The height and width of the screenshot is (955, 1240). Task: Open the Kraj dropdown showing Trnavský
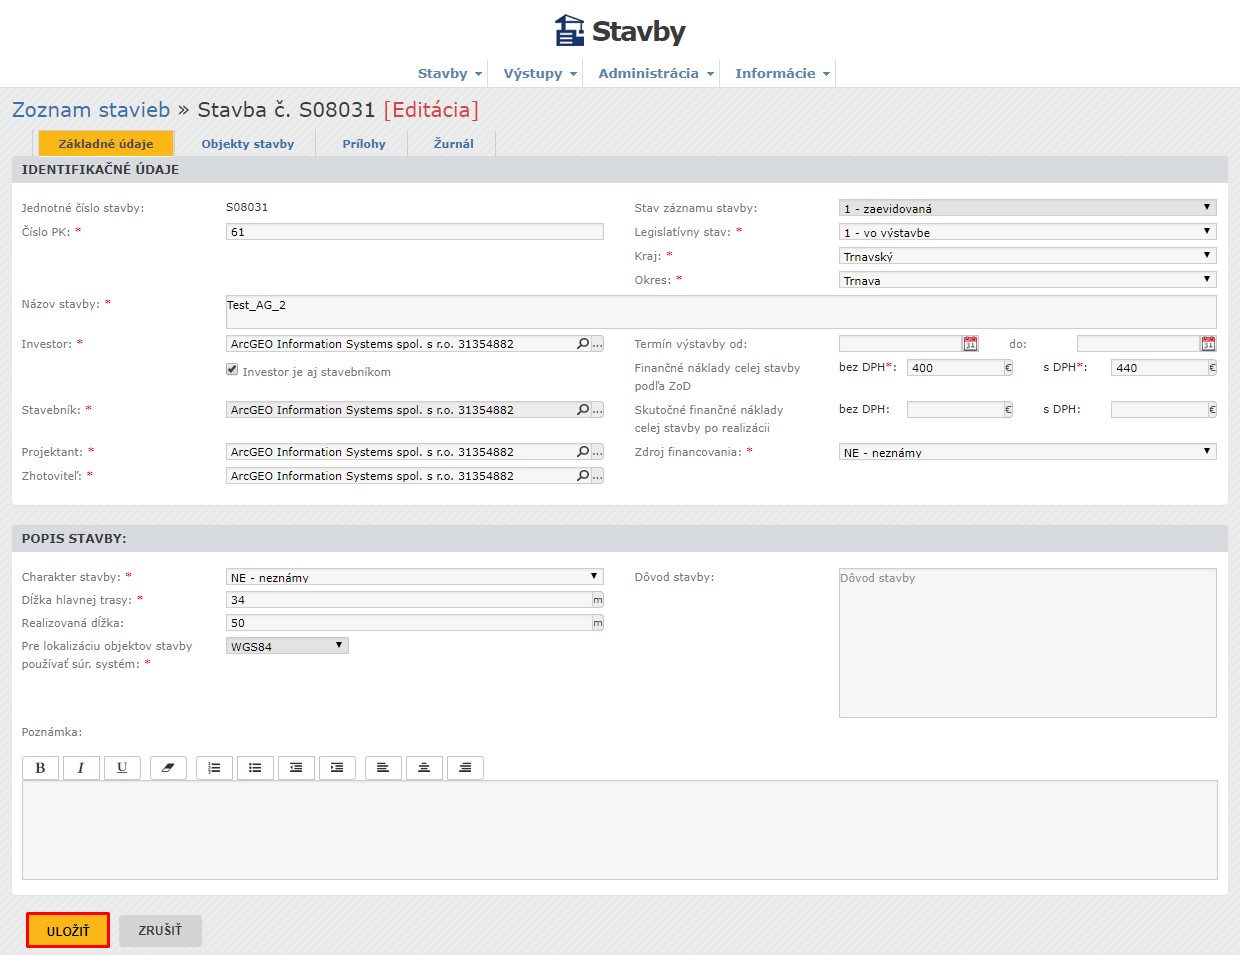(1027, 256)
